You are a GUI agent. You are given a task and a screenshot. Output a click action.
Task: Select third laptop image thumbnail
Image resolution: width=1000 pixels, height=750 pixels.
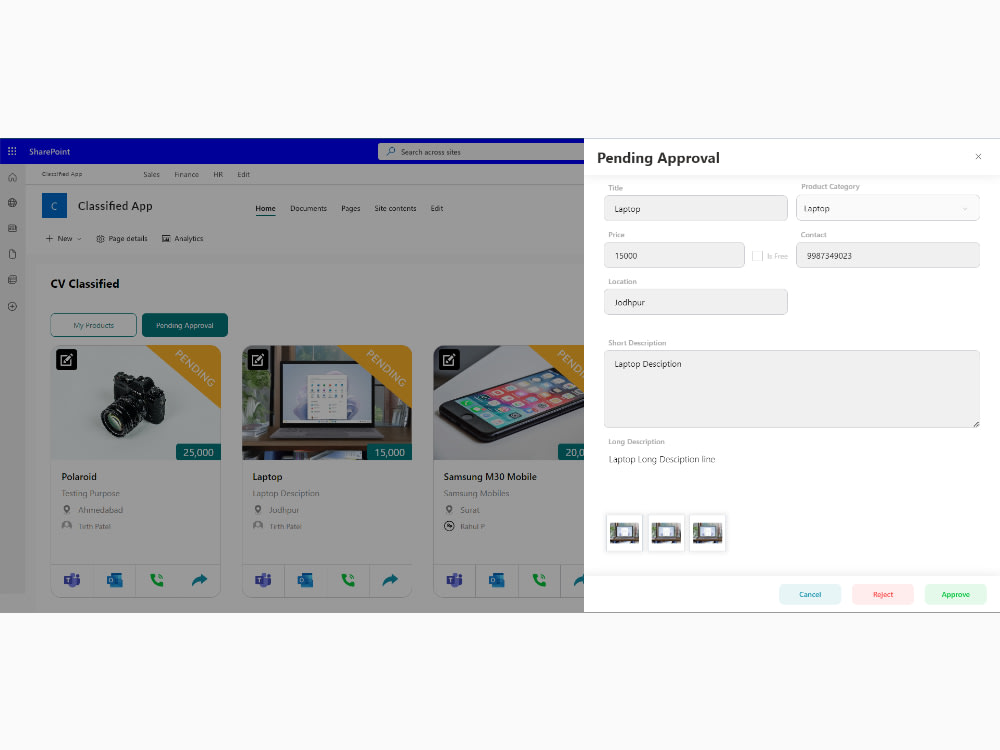tap(707, 533)
